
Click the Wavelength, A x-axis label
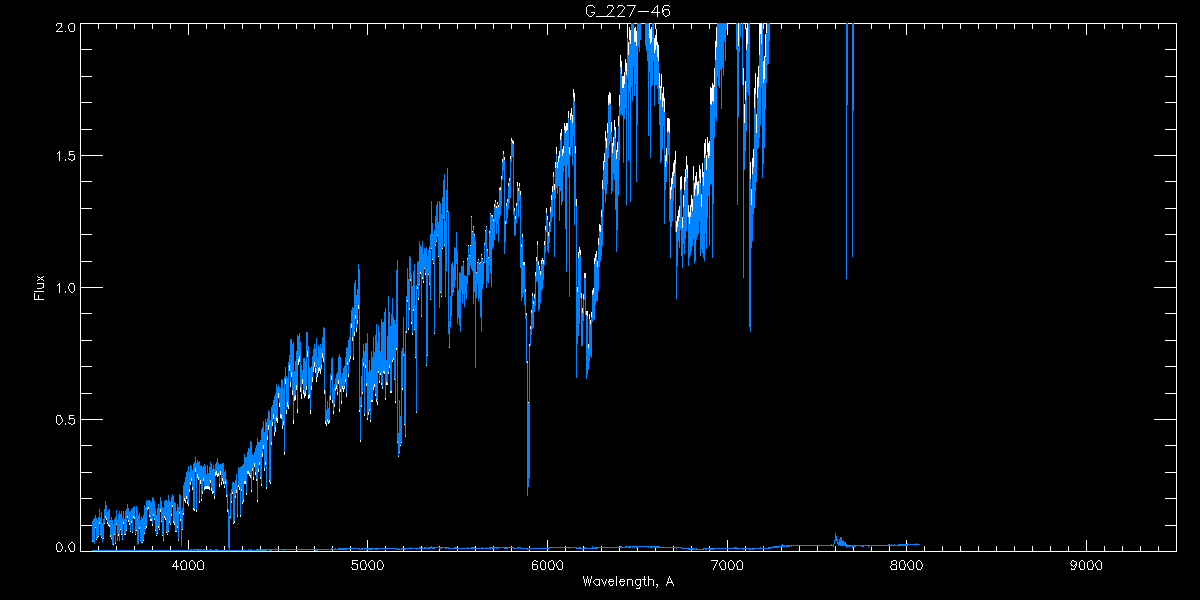[627, 582]
